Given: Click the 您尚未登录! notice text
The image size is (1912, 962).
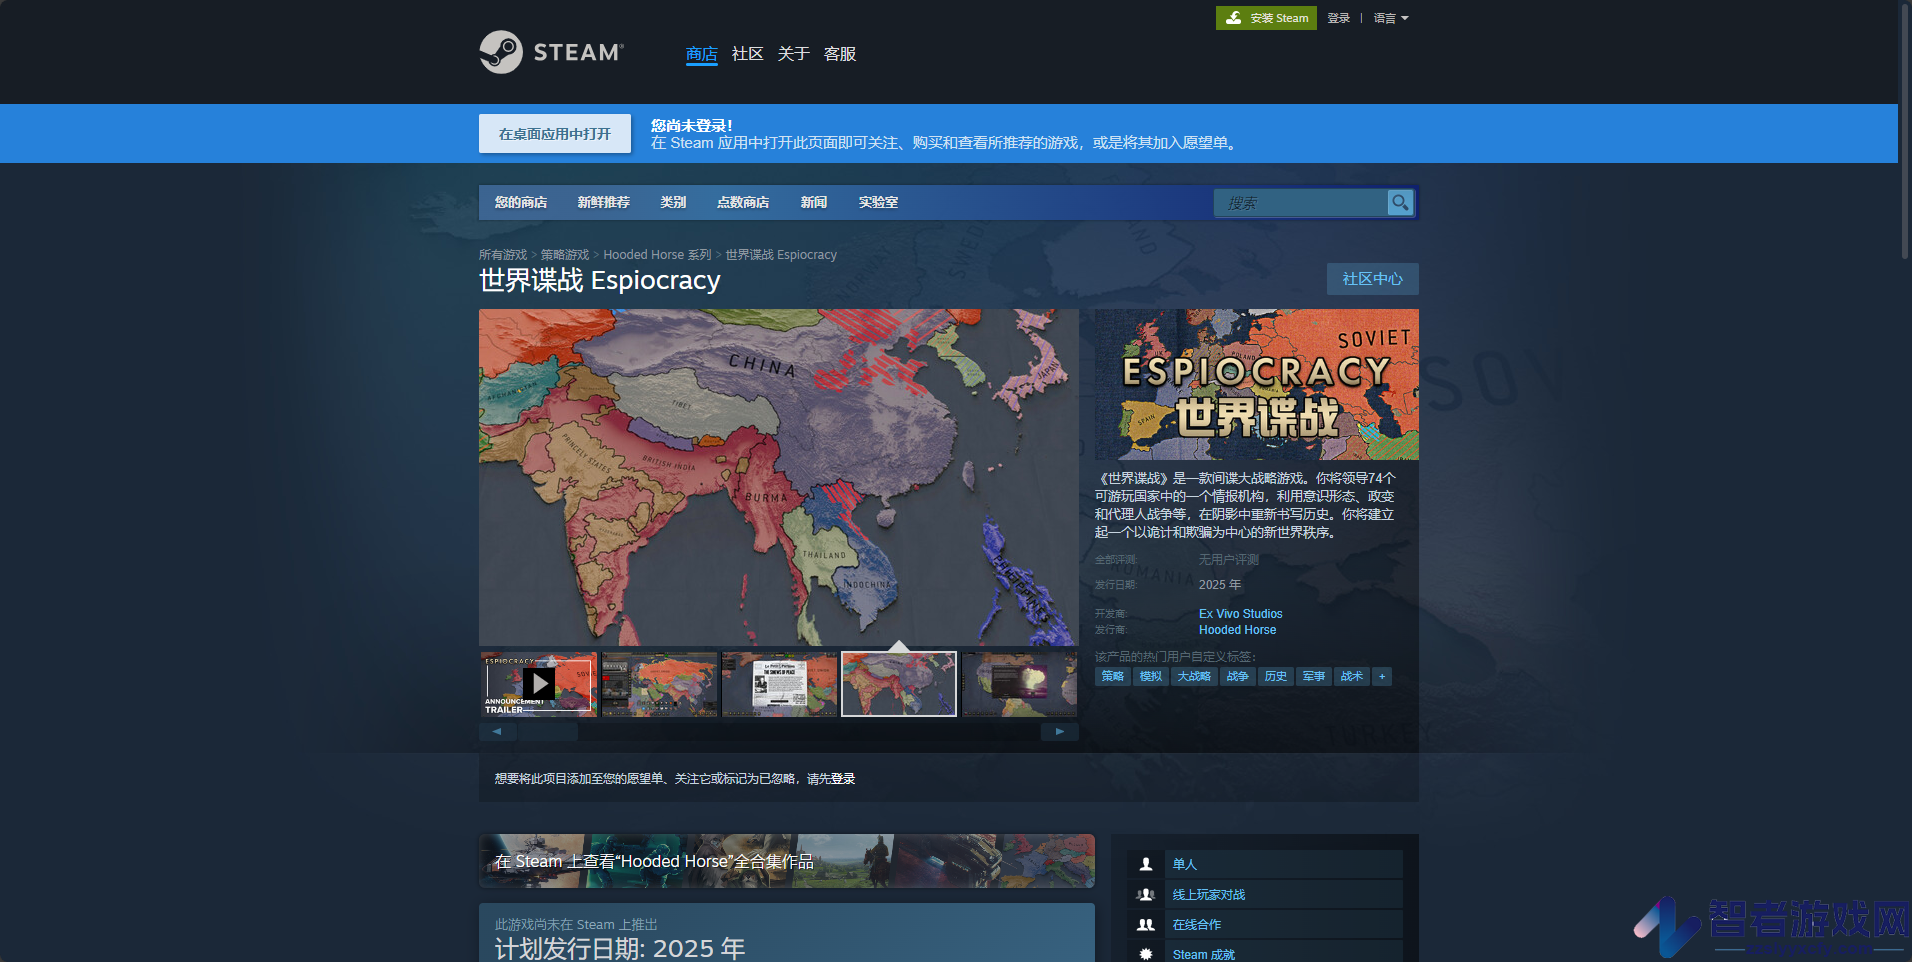Looking at the screenshot, I should [x=692, y=126].
